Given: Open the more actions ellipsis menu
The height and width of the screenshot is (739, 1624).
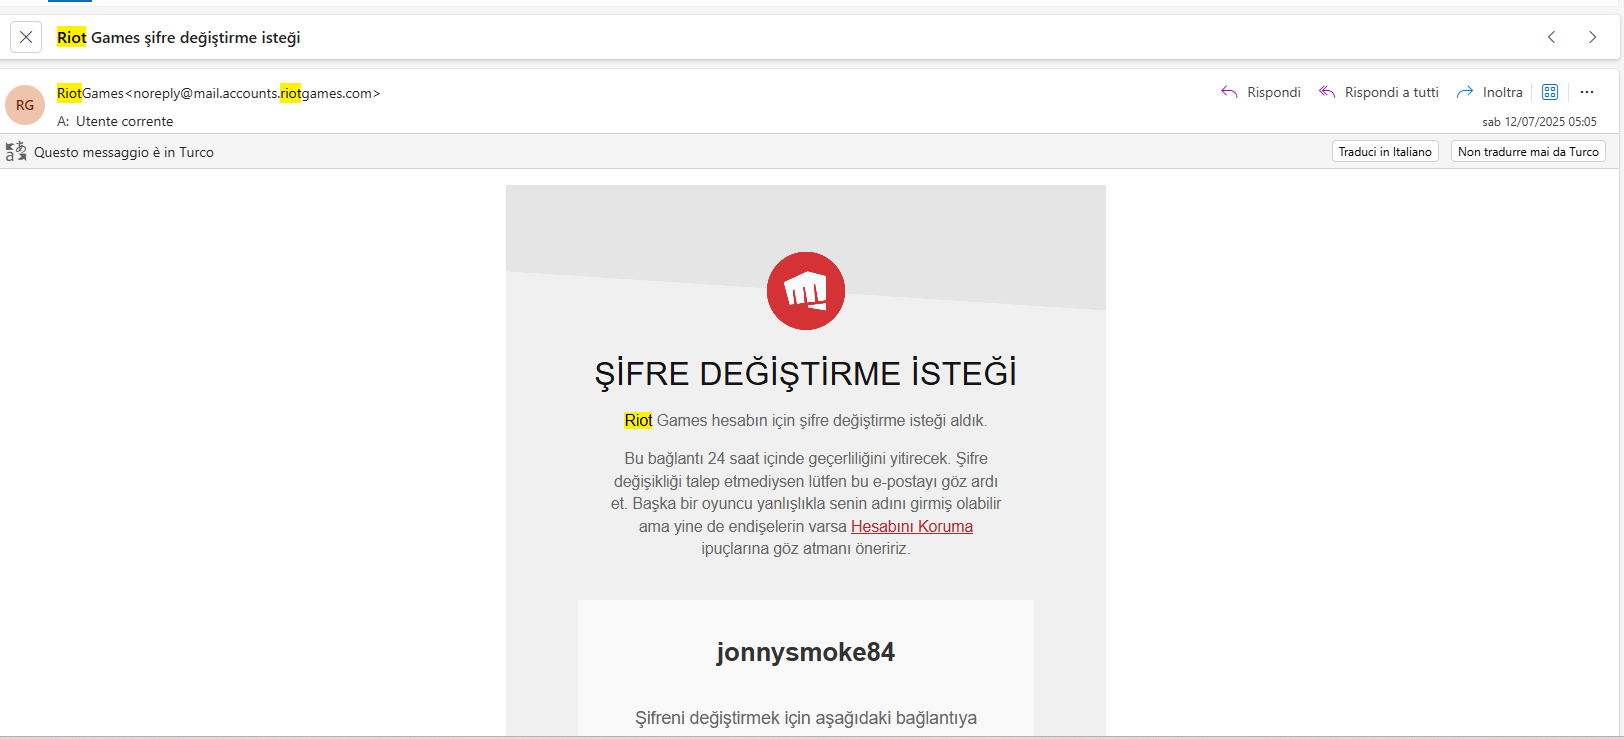Looking at the screenshot, I should [1587, 92].
